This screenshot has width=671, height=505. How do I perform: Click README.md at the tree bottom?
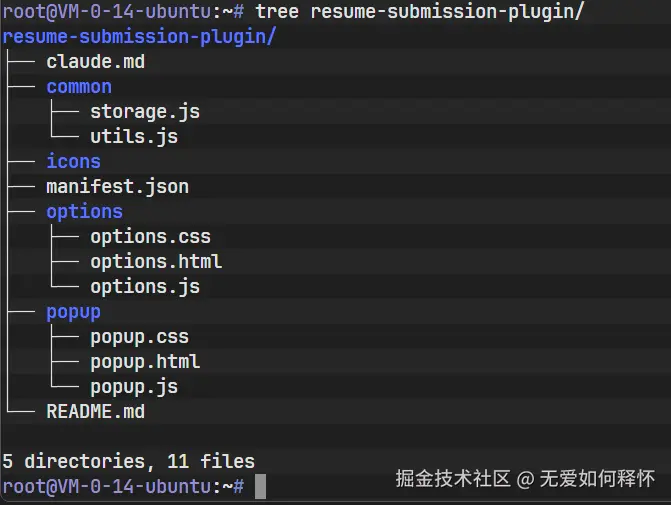click(x=96, y=411)
